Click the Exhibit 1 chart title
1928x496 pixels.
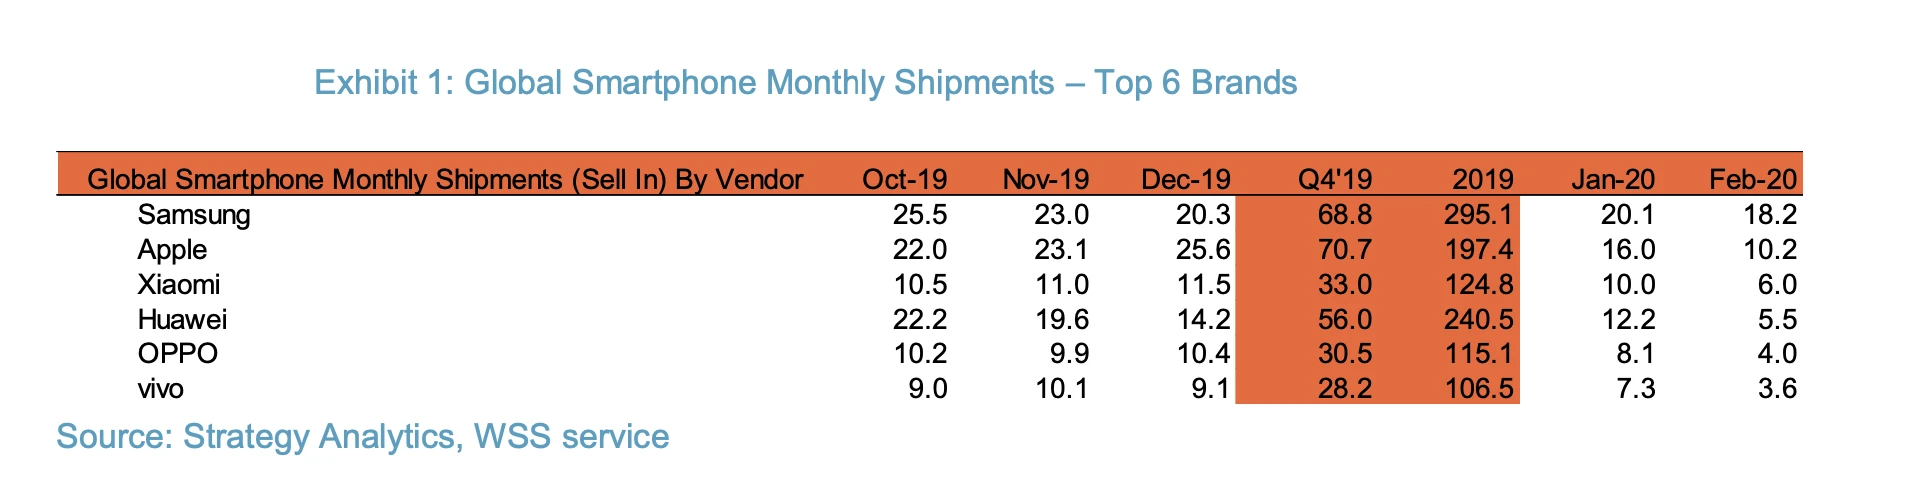[806, 82]
